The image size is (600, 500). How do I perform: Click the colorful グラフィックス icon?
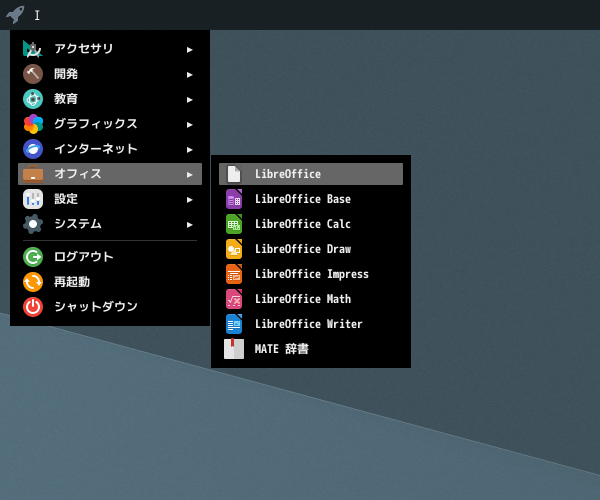33,124
